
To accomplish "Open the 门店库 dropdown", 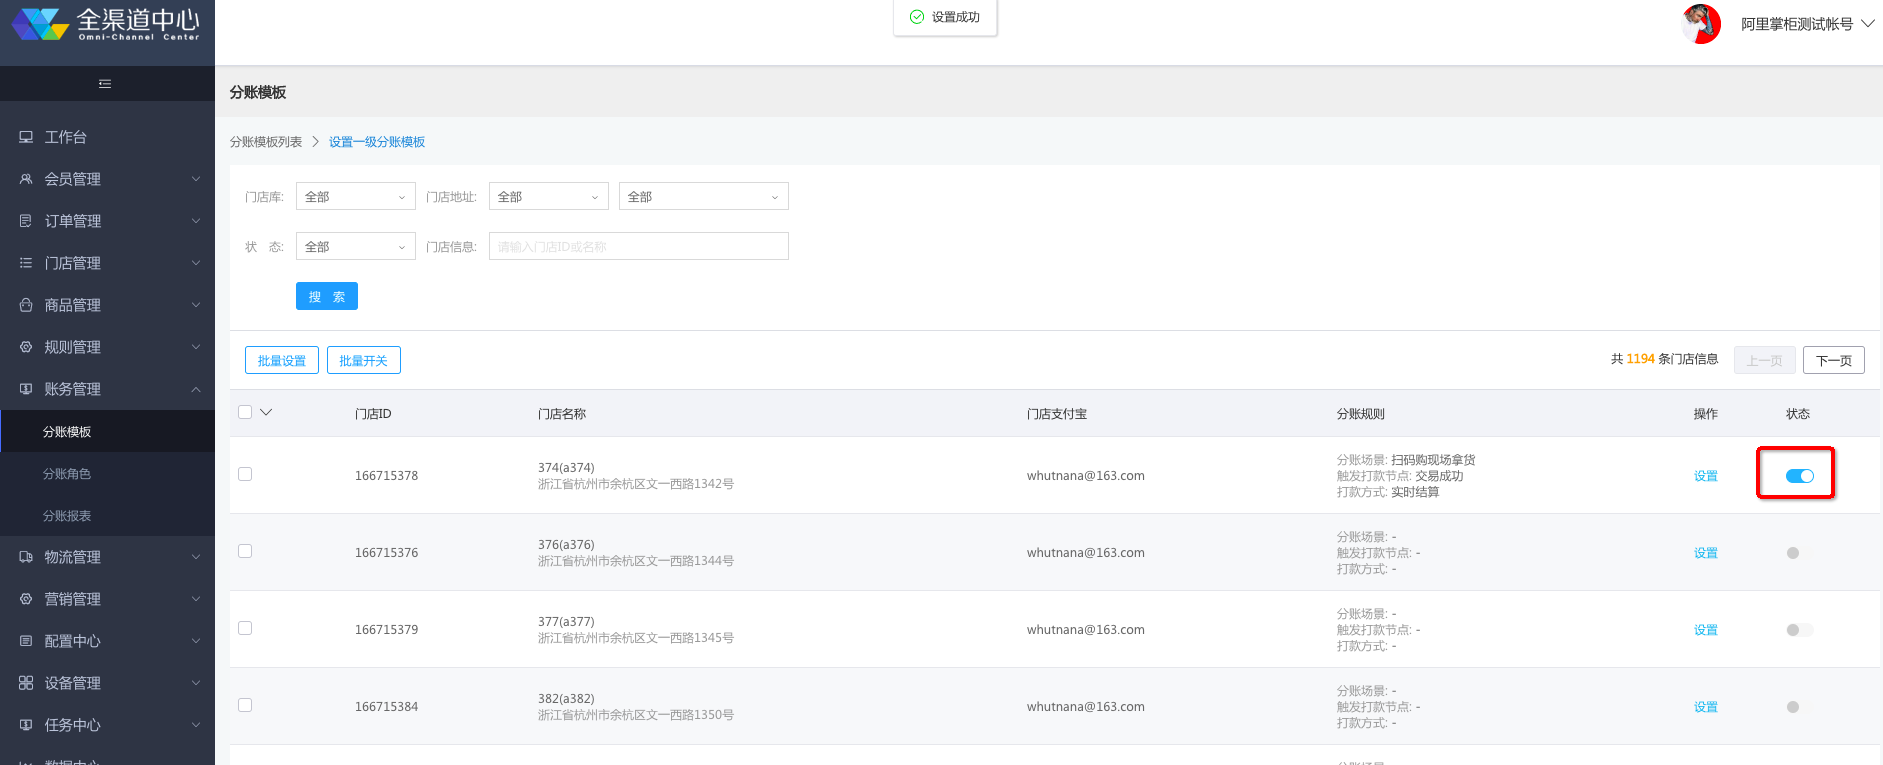I will (356, 196).
